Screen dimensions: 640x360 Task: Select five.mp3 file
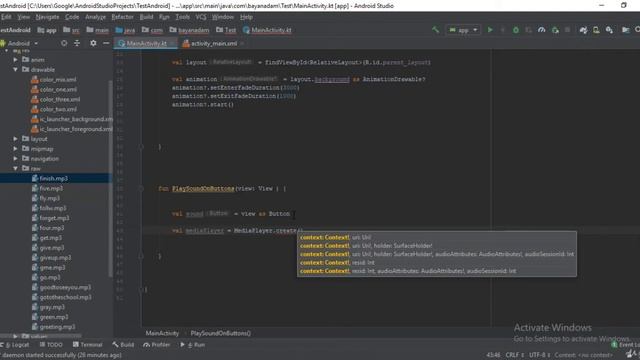pyautogui.click(x=47, y=188)
